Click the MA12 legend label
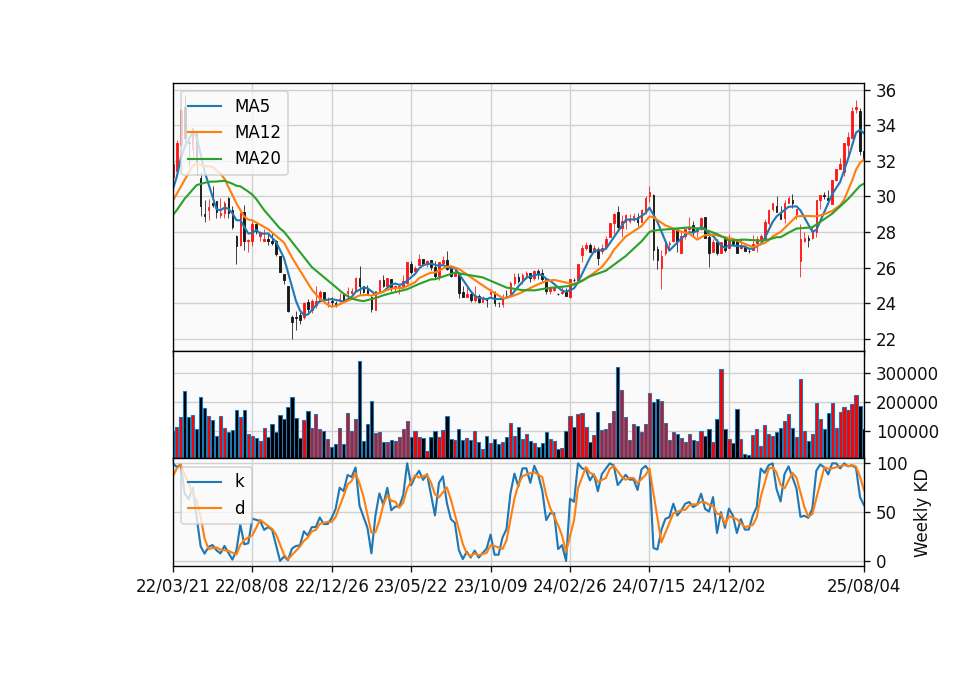The height and width of the screenshot is (690, 960). 257,132
